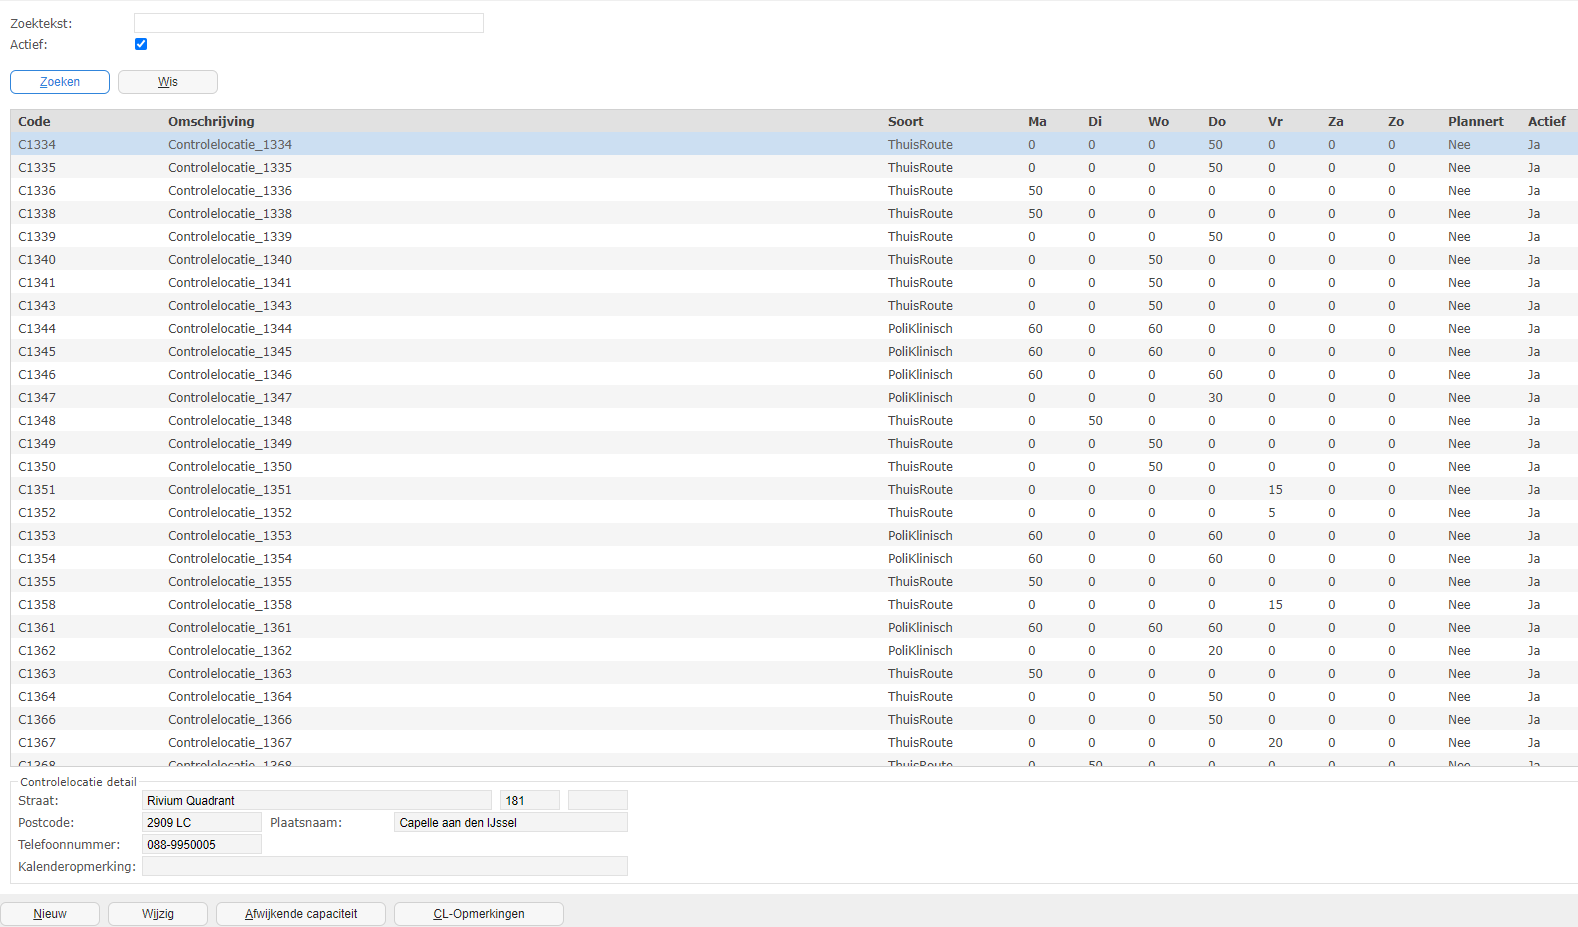Click the Zoeken button

60,82
